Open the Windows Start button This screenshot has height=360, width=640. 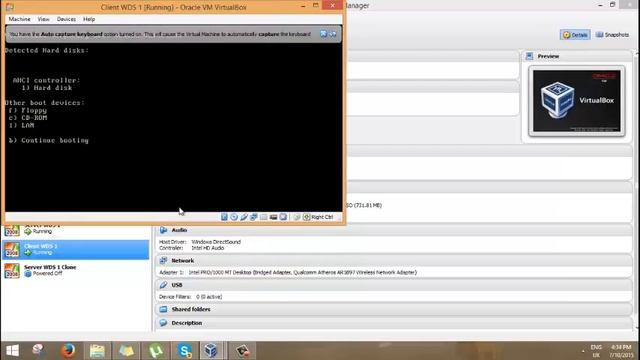pos(12,351)
